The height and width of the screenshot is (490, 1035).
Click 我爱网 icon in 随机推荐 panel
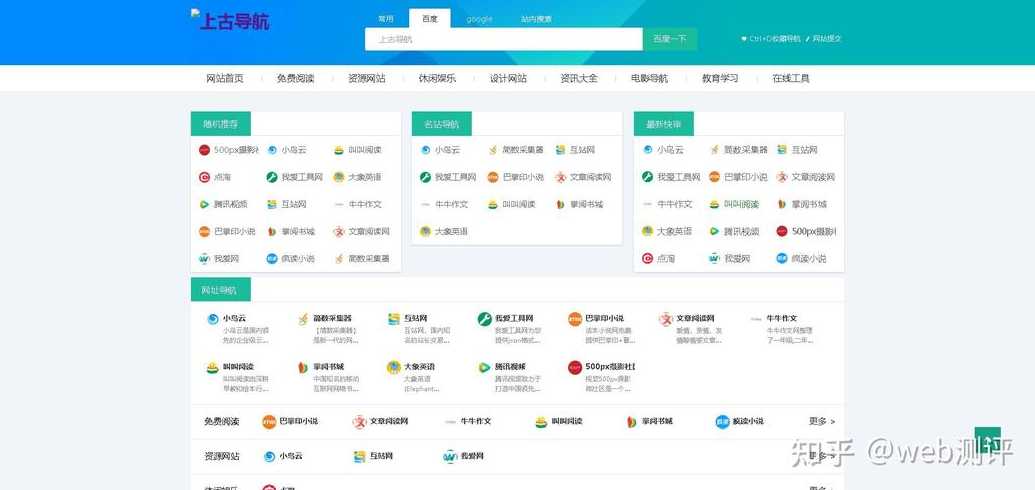(205, 258)
